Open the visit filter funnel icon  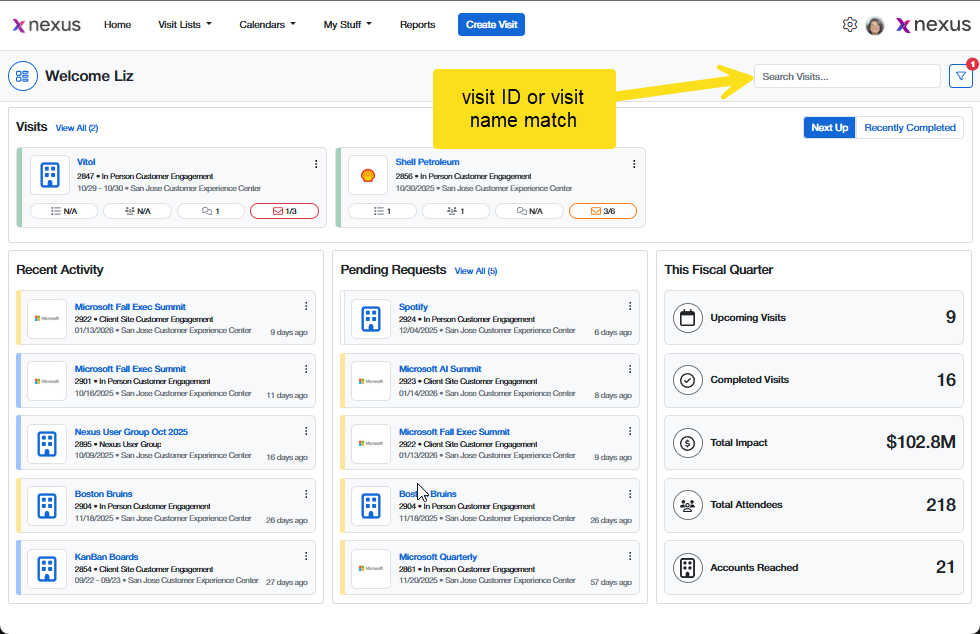coord(960,76)
